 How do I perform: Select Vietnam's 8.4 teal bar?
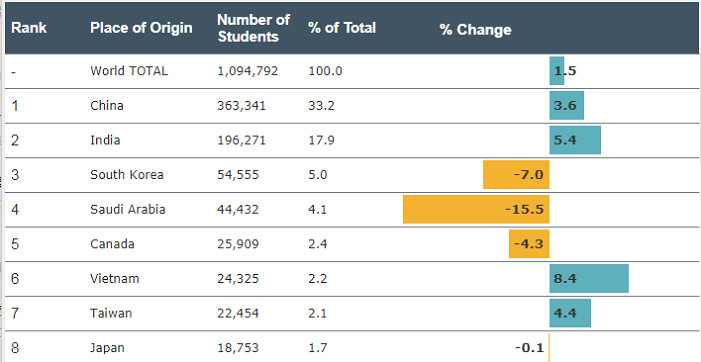[x=589, y=278]
